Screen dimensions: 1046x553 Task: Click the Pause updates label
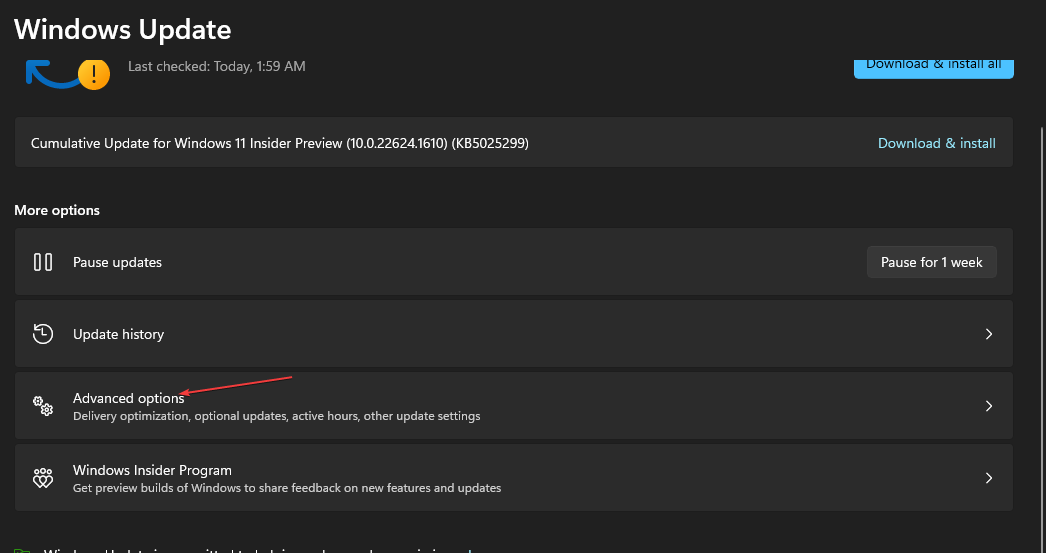(117, 262)
